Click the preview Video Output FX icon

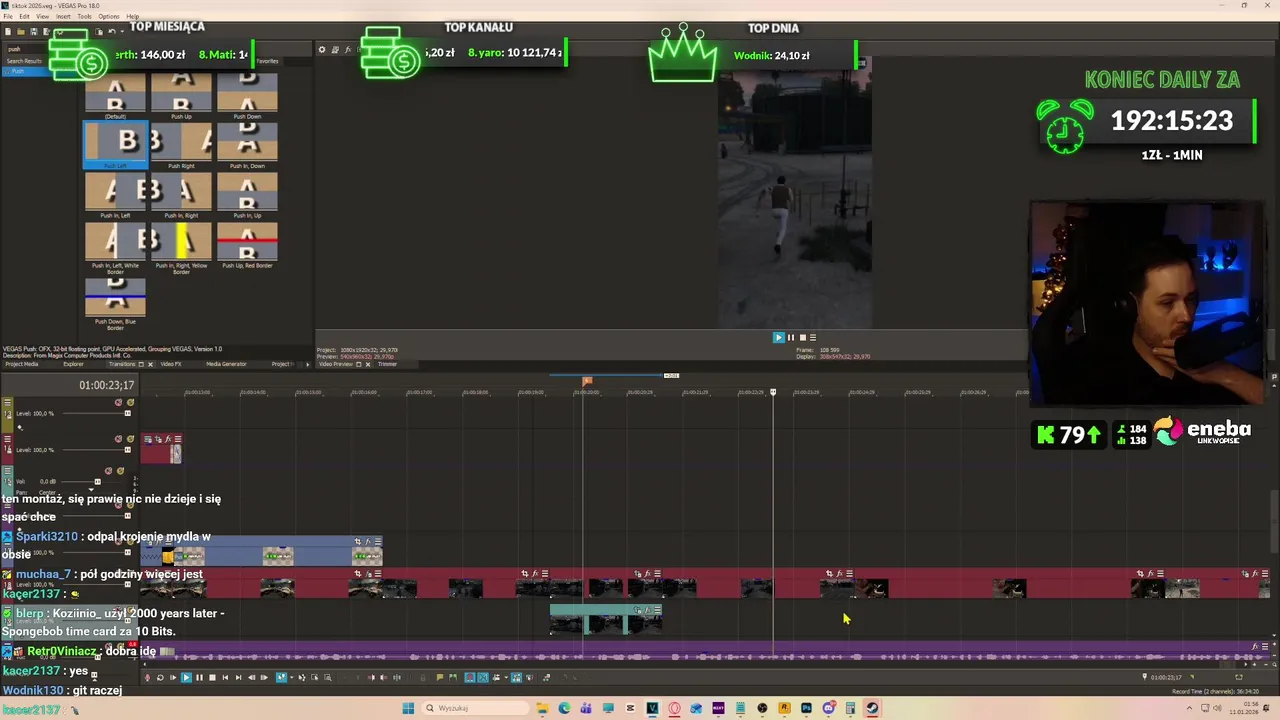pyautogui.click(x=348, y=50)
